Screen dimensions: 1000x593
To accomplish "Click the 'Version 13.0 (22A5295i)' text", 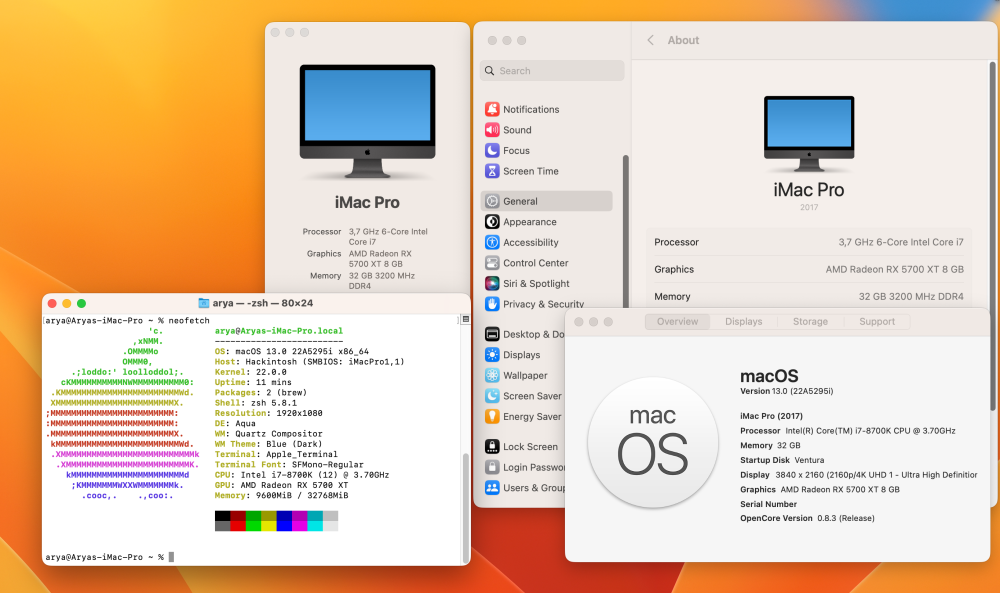I will (x=786, y=391).
